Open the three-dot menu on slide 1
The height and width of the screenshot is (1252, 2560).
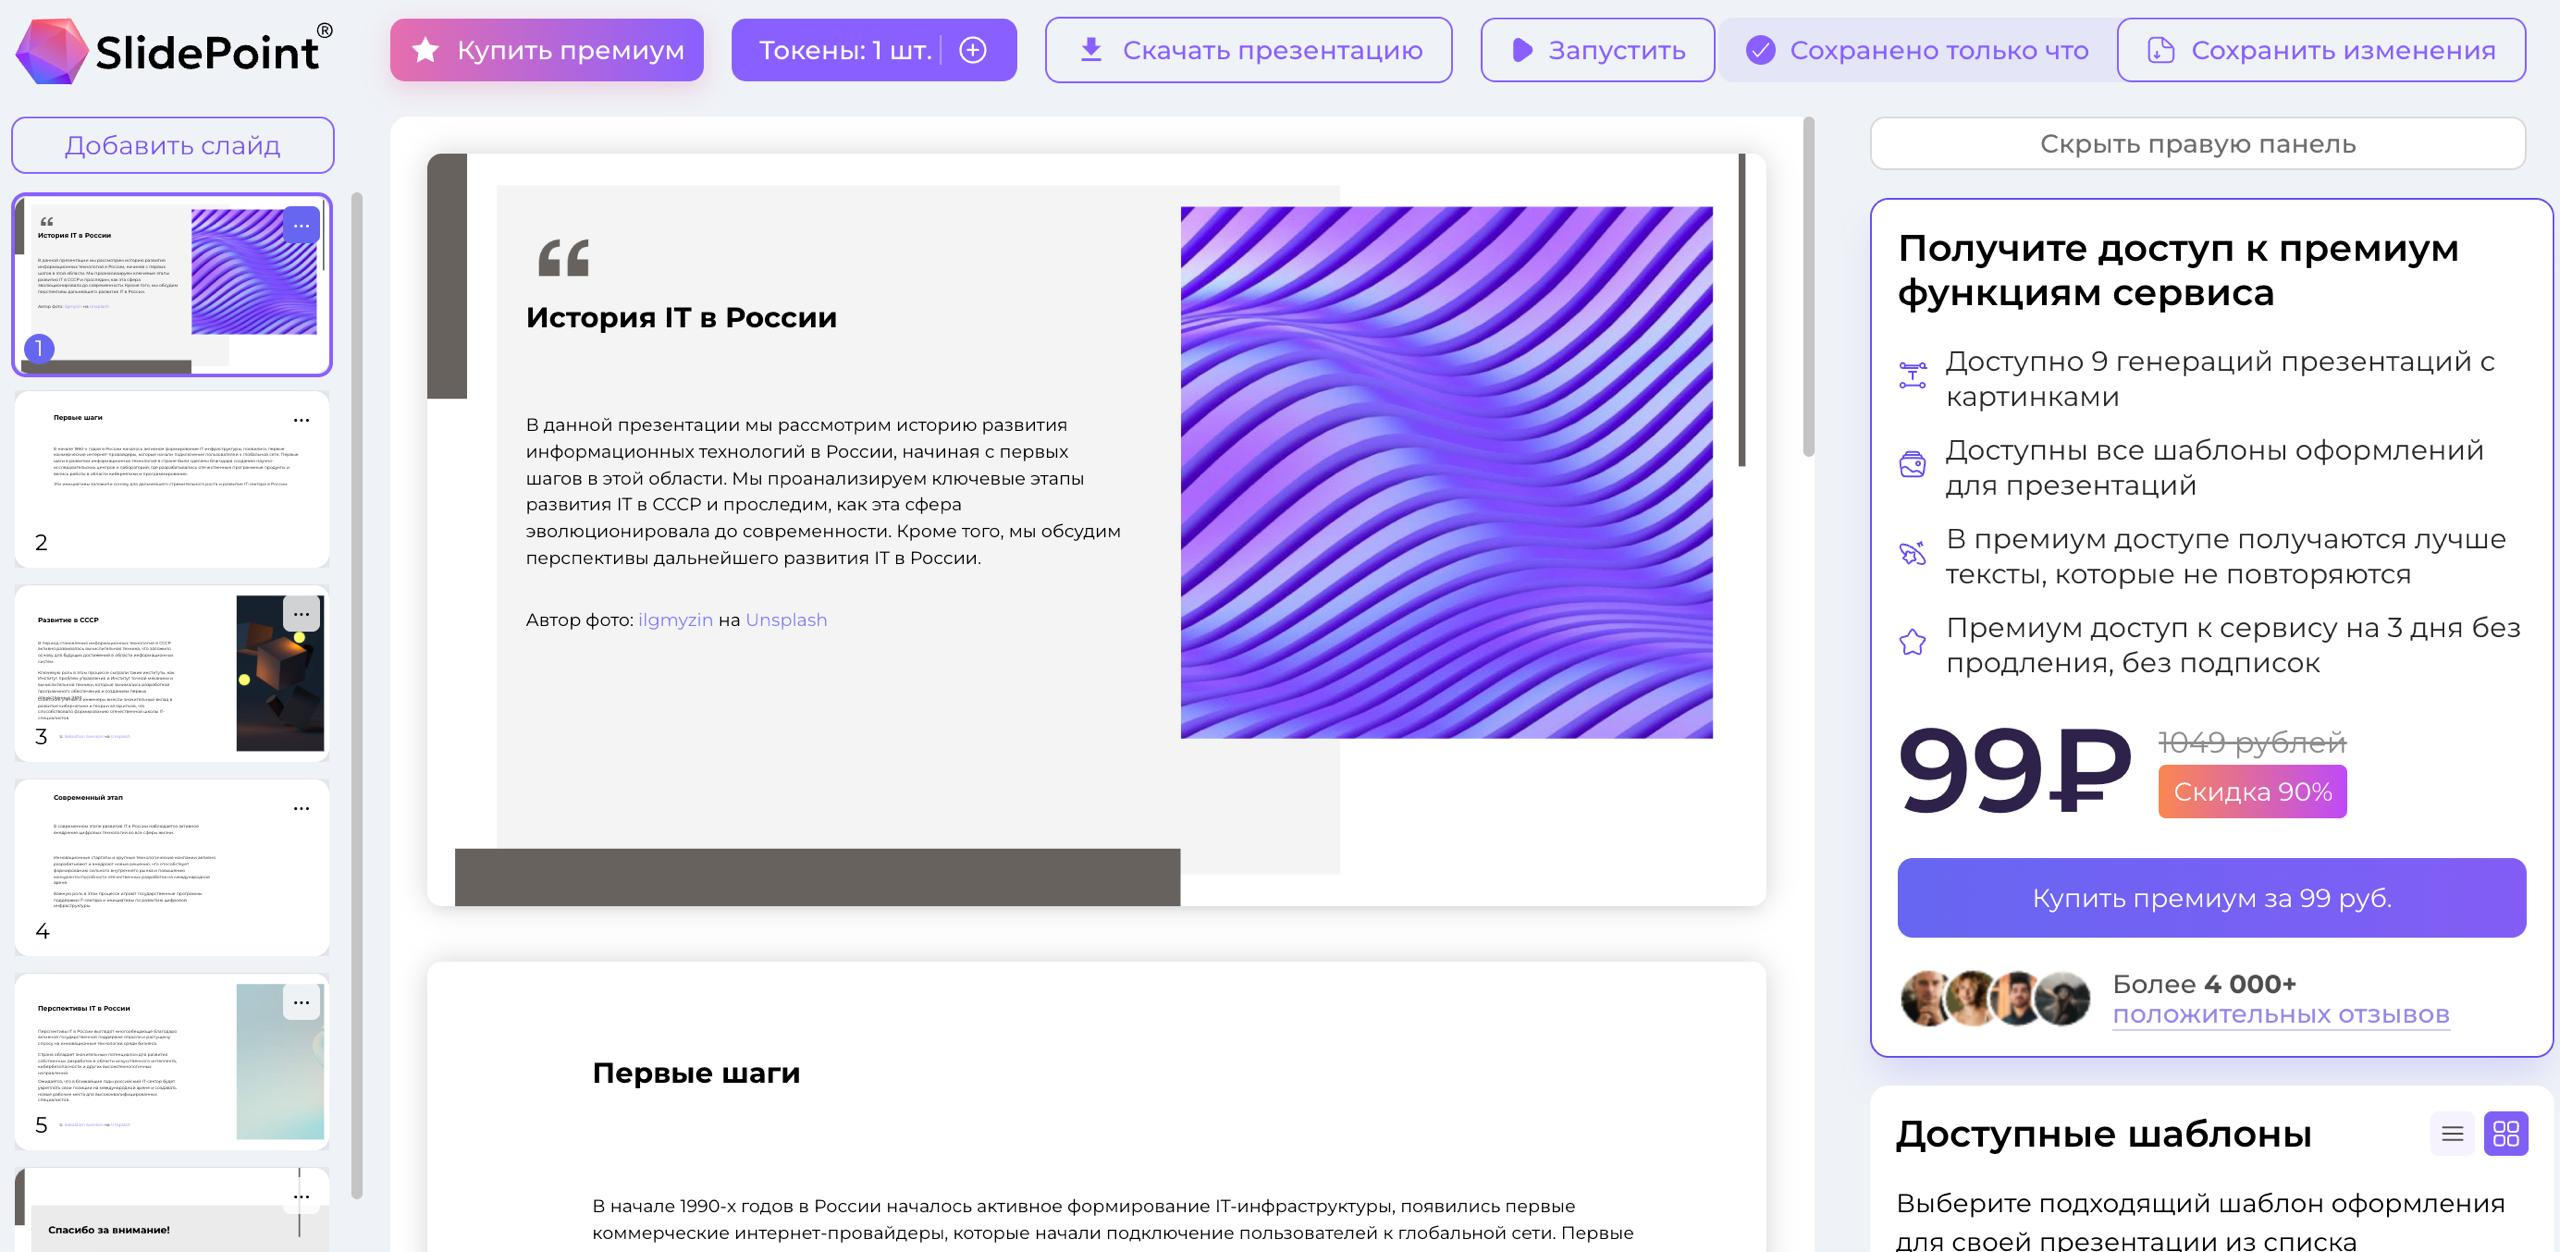pos(301,226)
